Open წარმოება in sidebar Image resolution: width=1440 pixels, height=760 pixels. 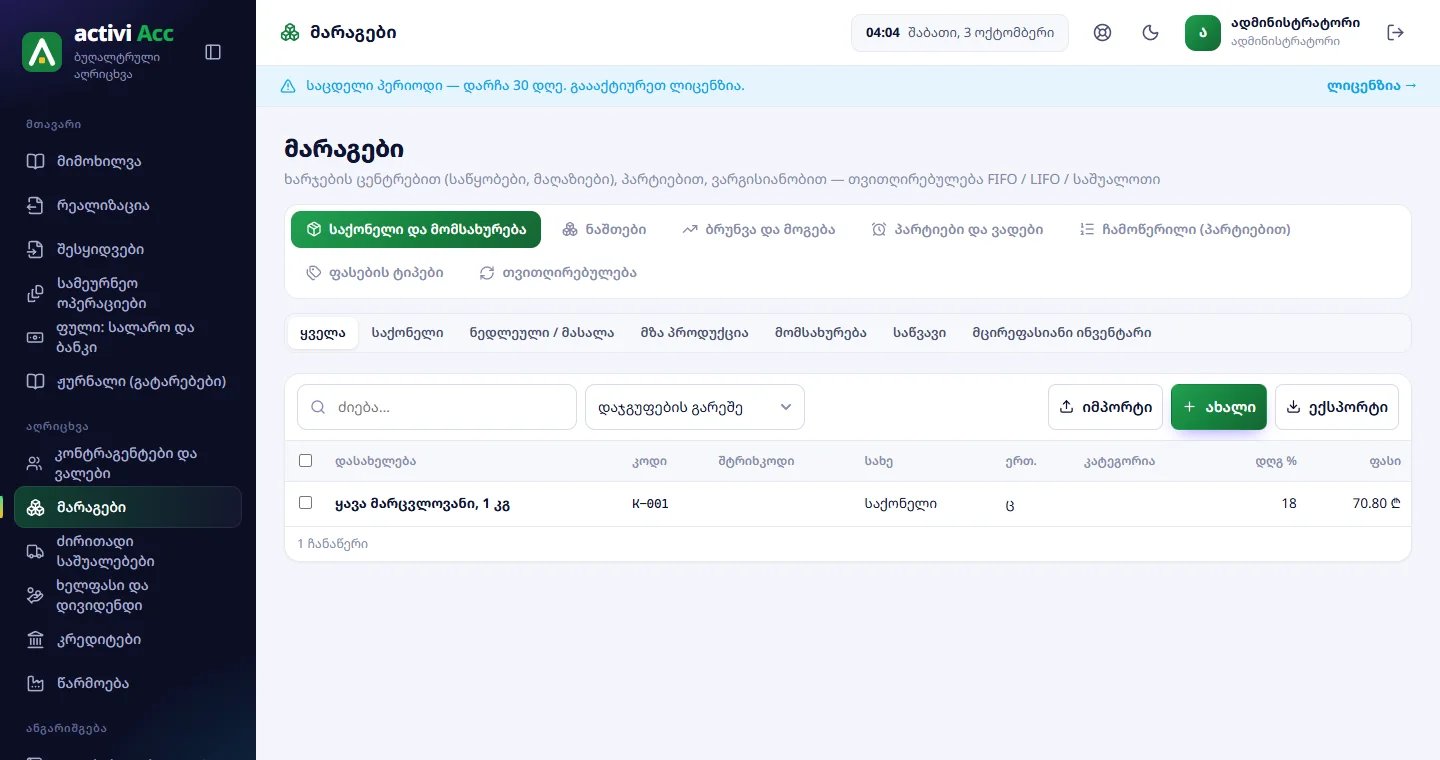click(128, 684)
